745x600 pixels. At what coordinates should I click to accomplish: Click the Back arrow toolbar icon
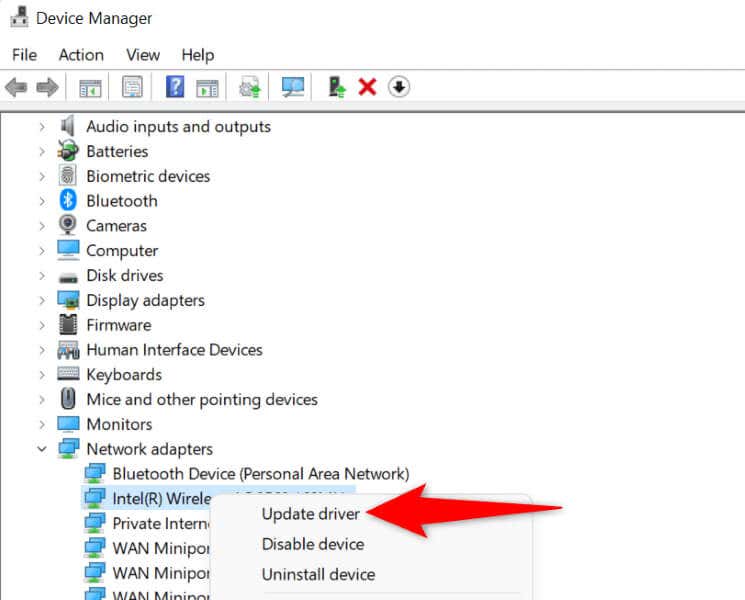[16, 88]
